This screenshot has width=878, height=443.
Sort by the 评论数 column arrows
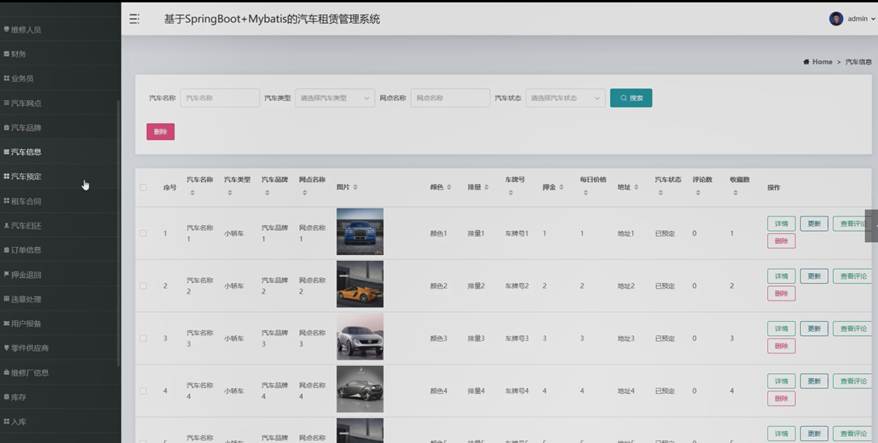698,193
